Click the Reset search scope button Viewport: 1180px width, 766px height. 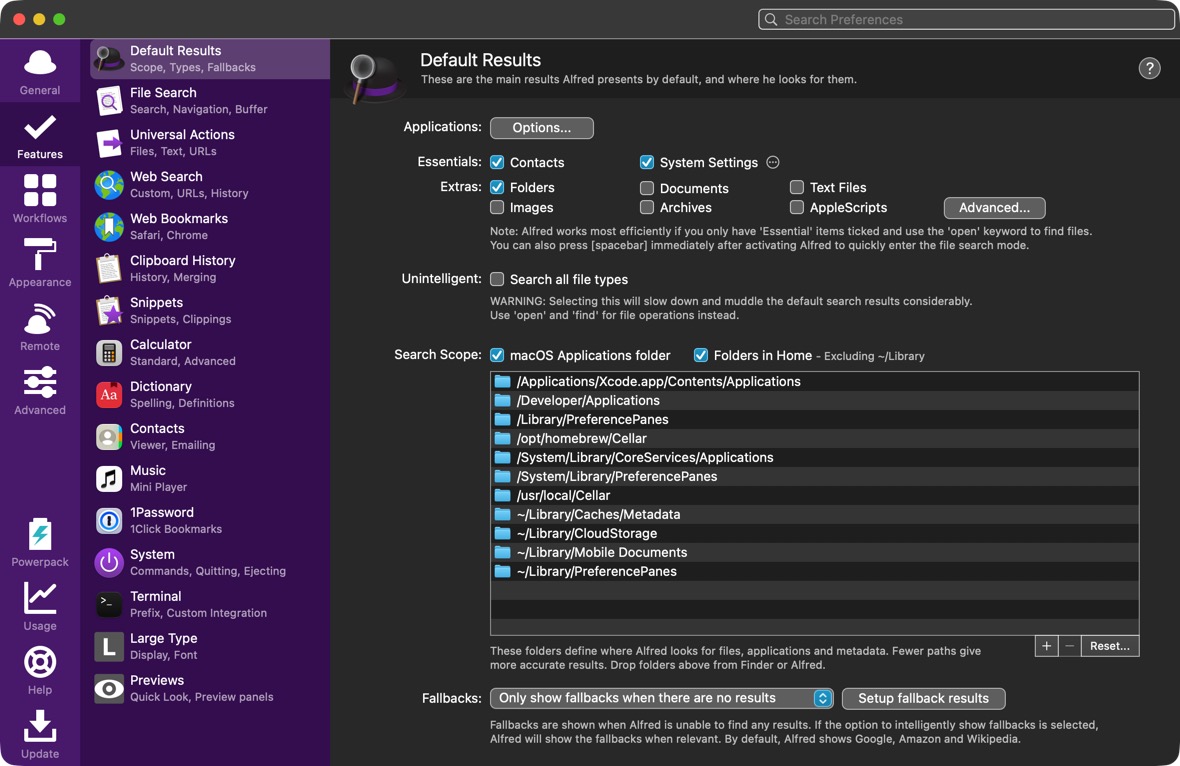(1109, 646)
